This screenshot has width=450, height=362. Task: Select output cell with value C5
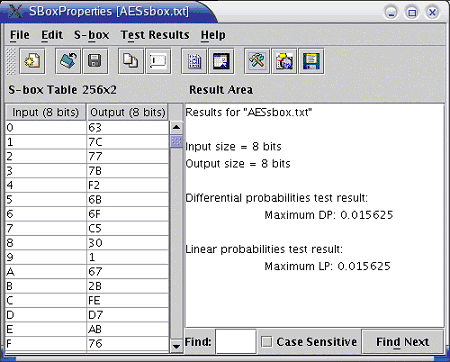tap(128, 229)
